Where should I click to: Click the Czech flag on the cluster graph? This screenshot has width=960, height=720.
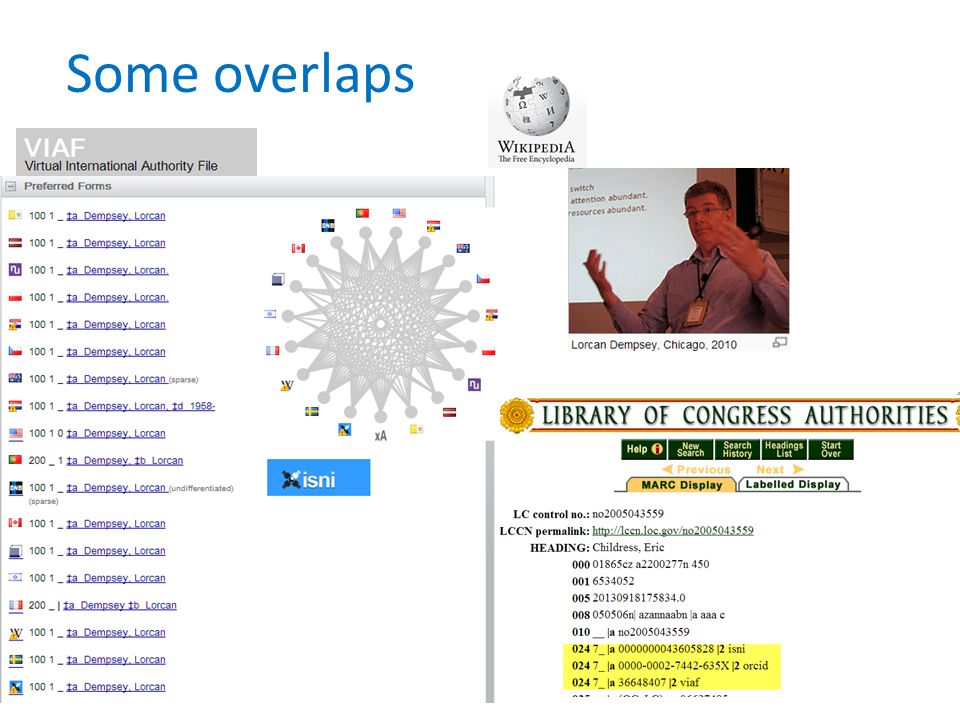[483, 279]
